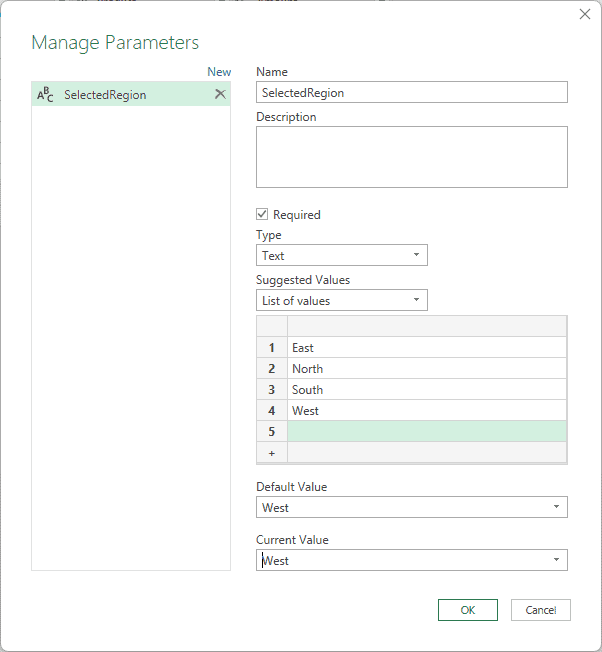Click the empty row 5 value cell
Screen dimensions: 602x652
click(x=427, y=431)
